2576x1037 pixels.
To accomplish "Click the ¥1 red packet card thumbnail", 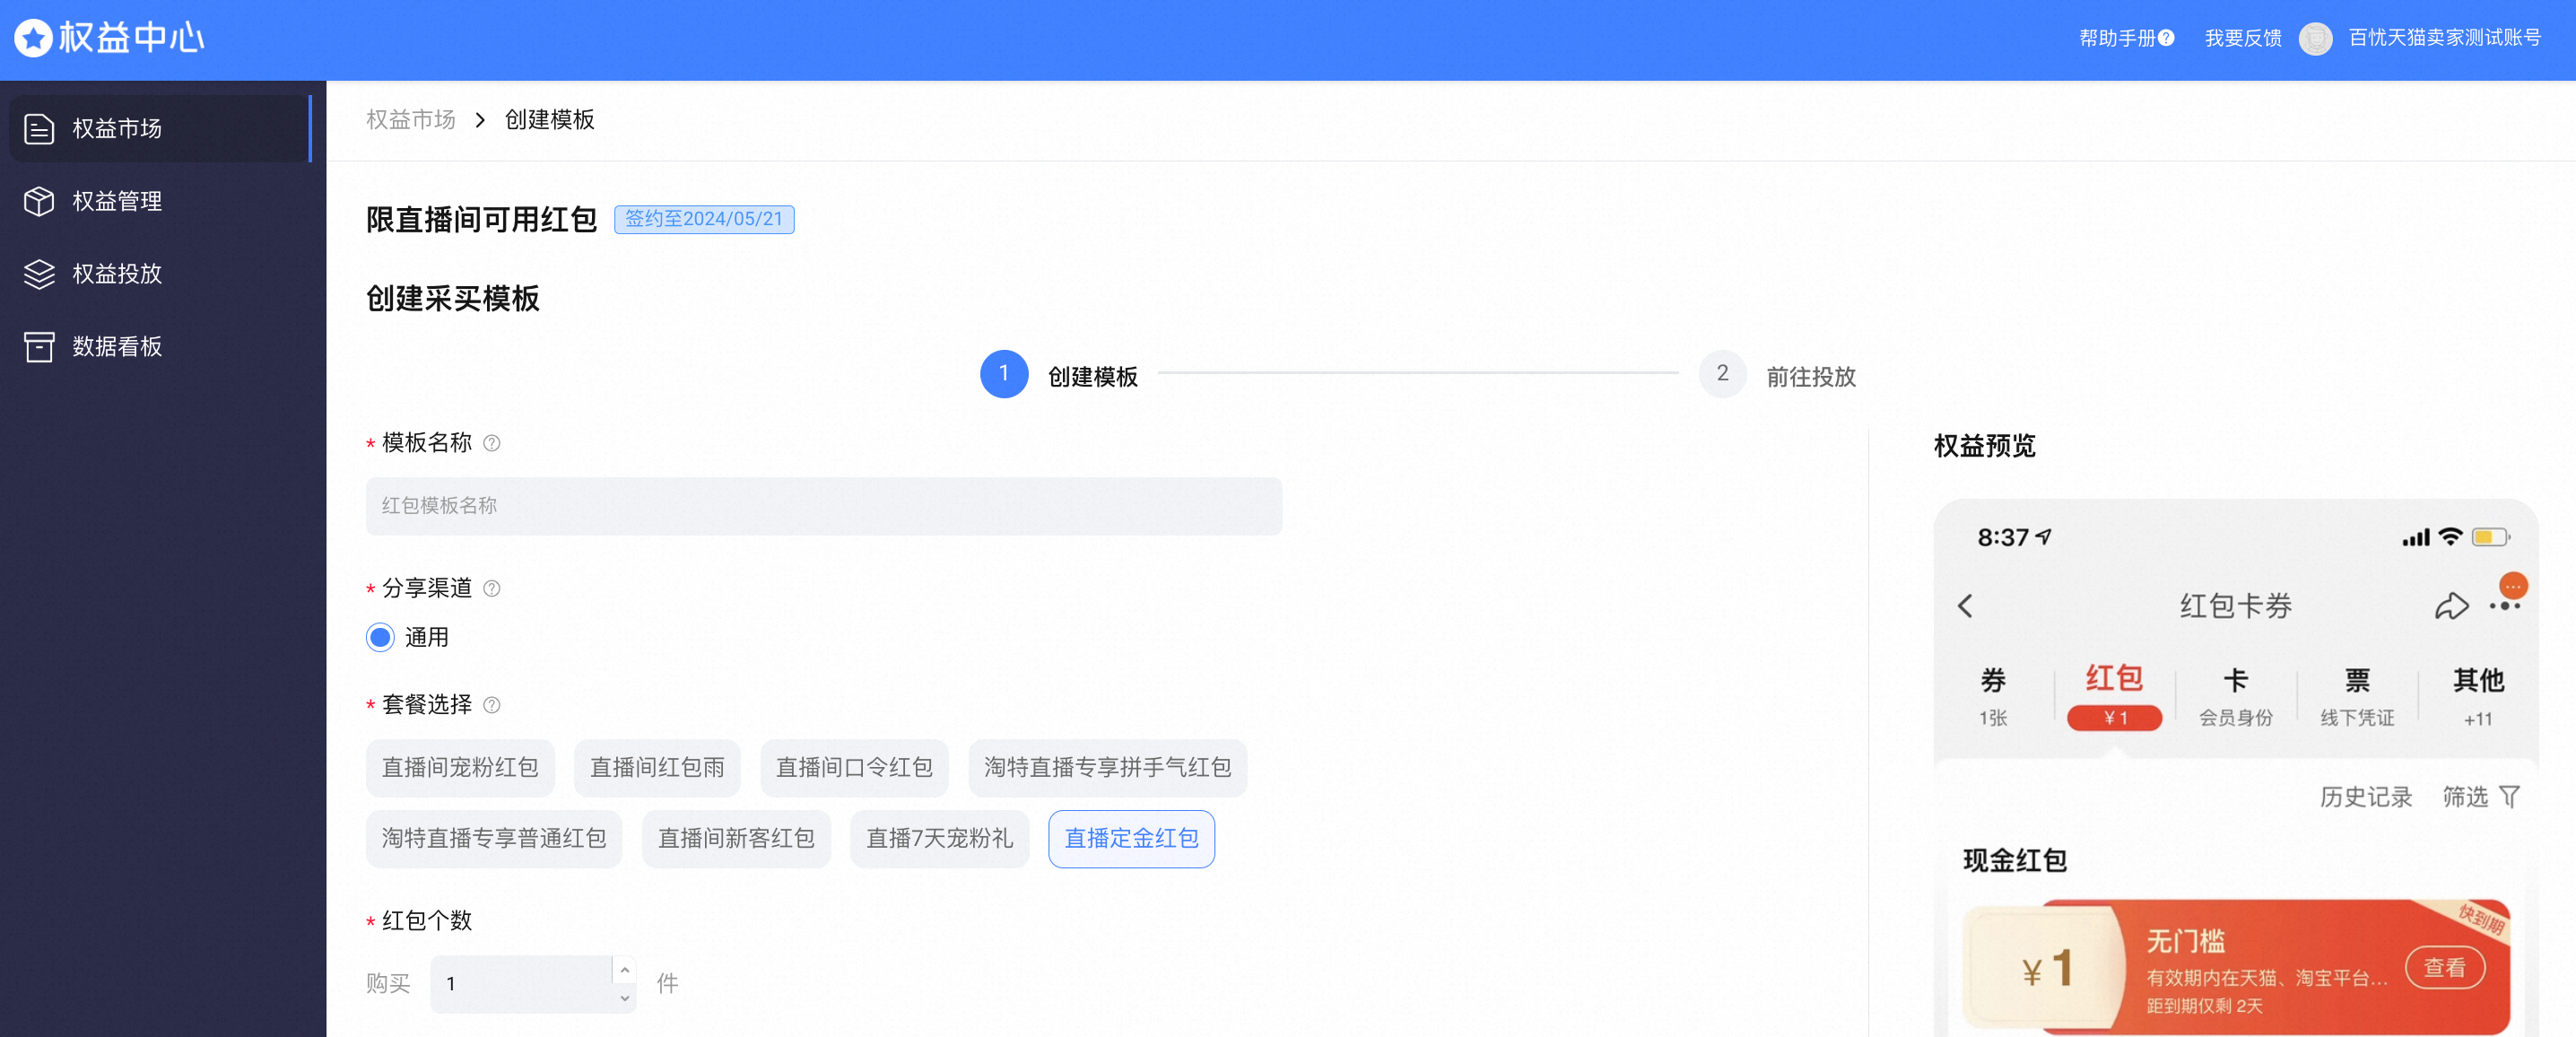I will point(2046,968).
